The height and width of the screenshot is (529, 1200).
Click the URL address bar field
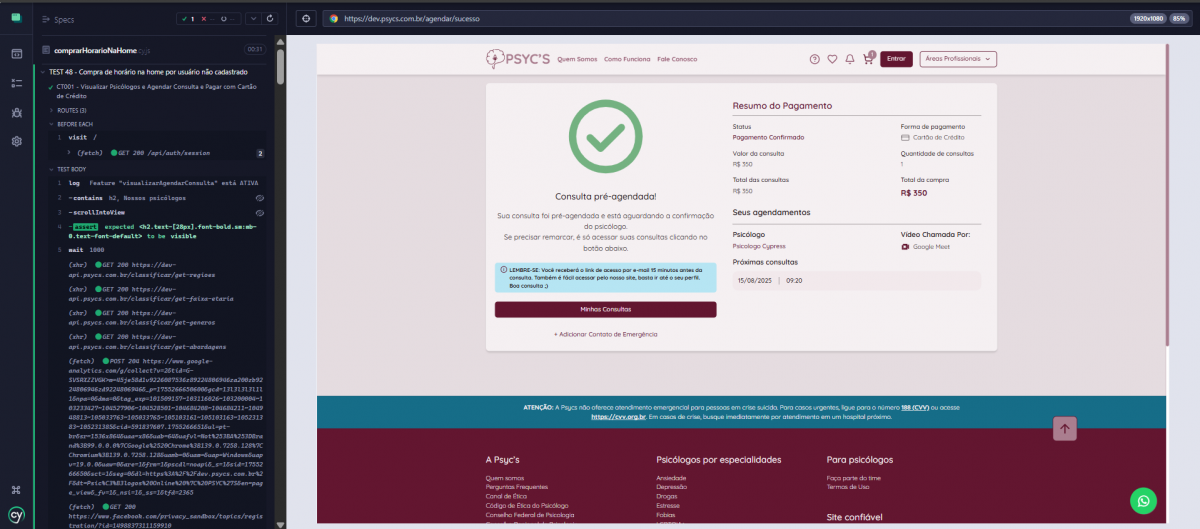700,18
